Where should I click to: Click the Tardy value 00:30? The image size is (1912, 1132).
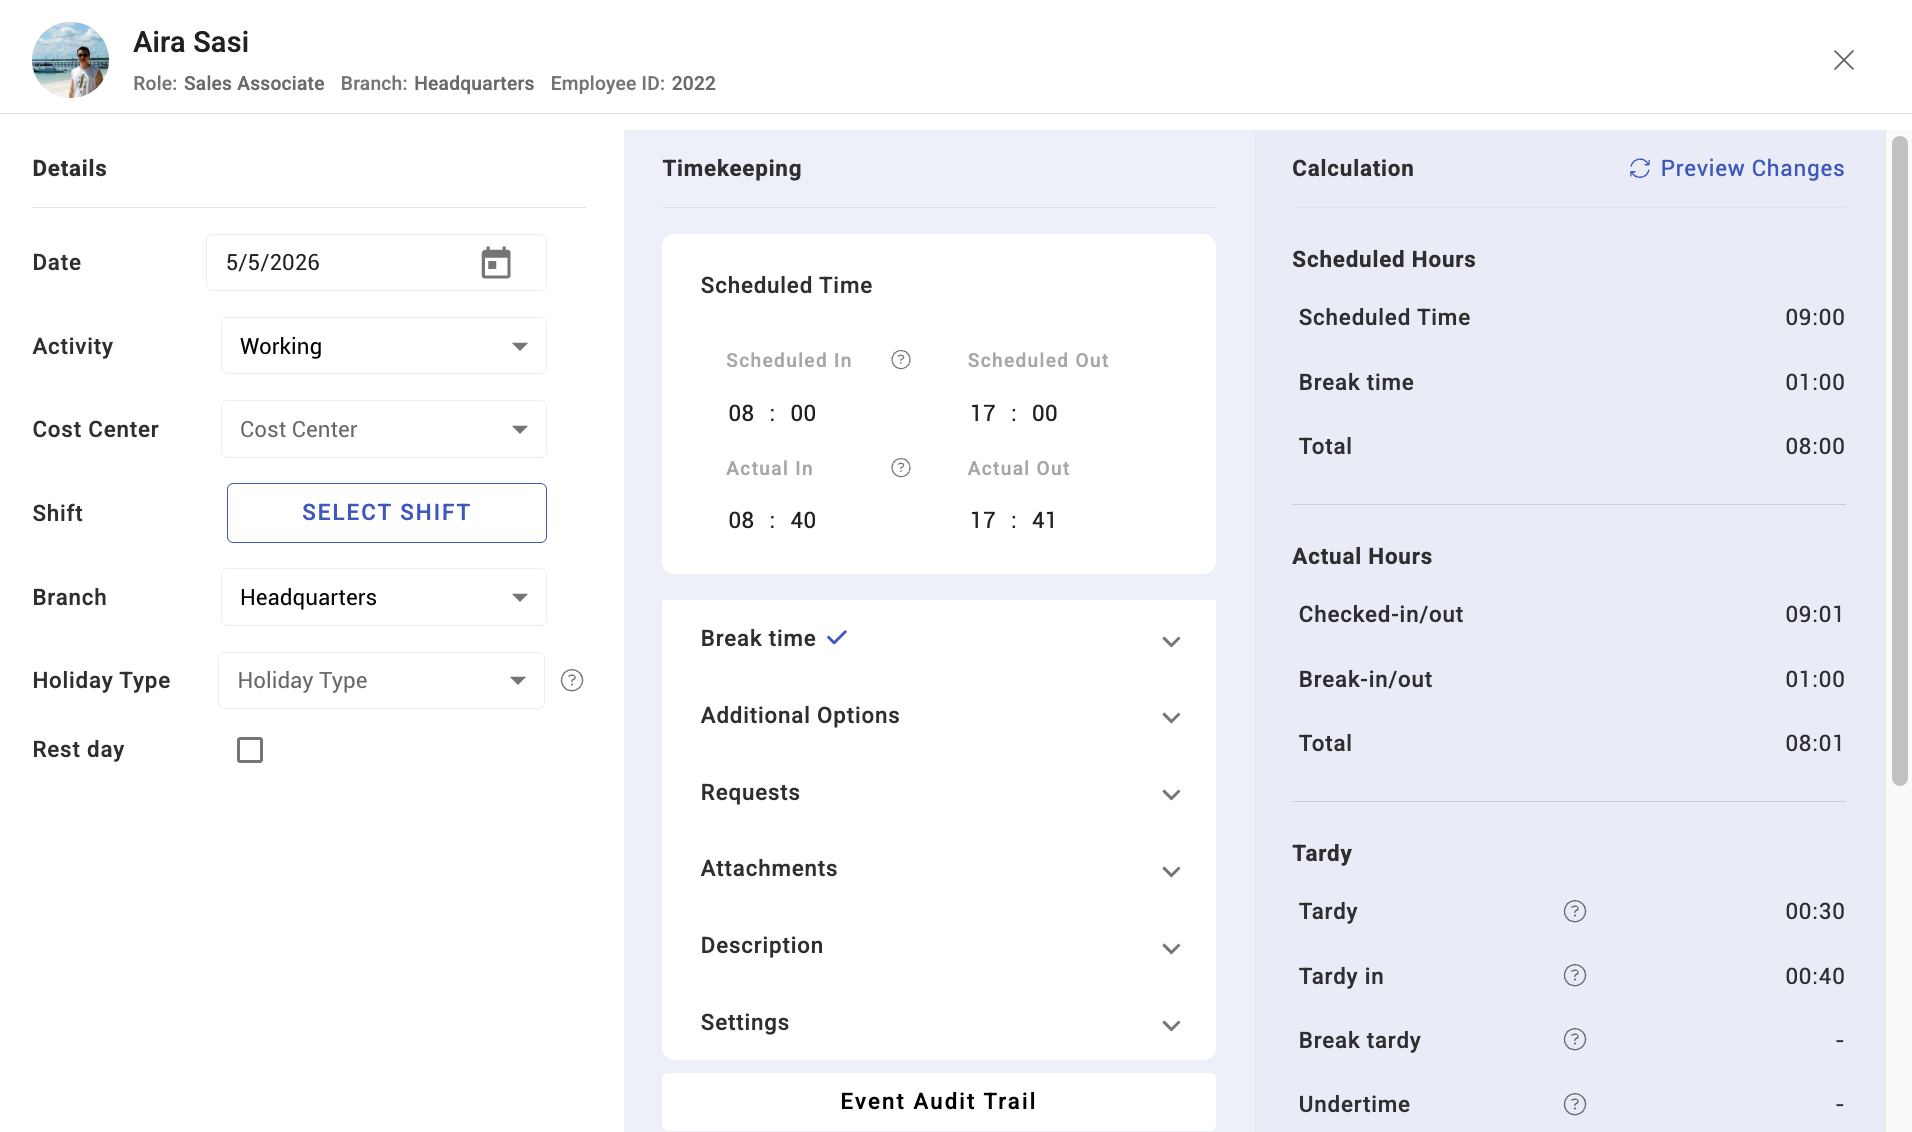(1815, 911)
